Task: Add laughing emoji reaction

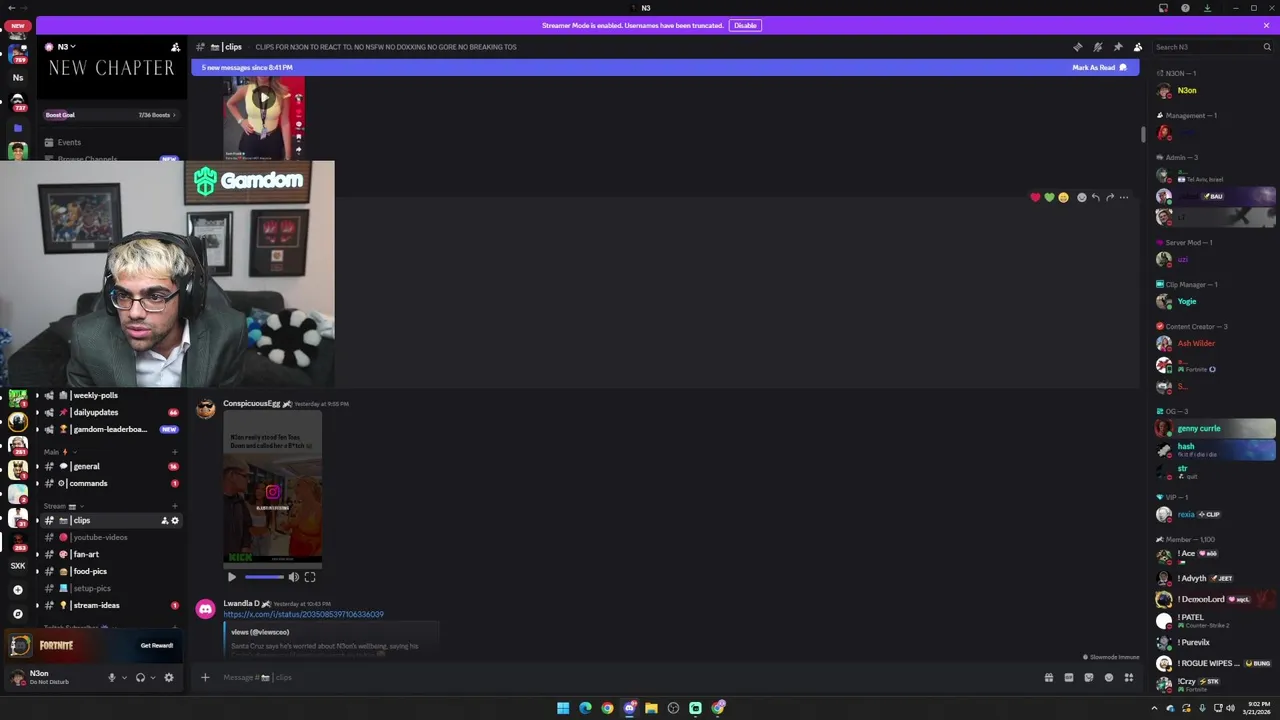Action: pos(1063,197)
